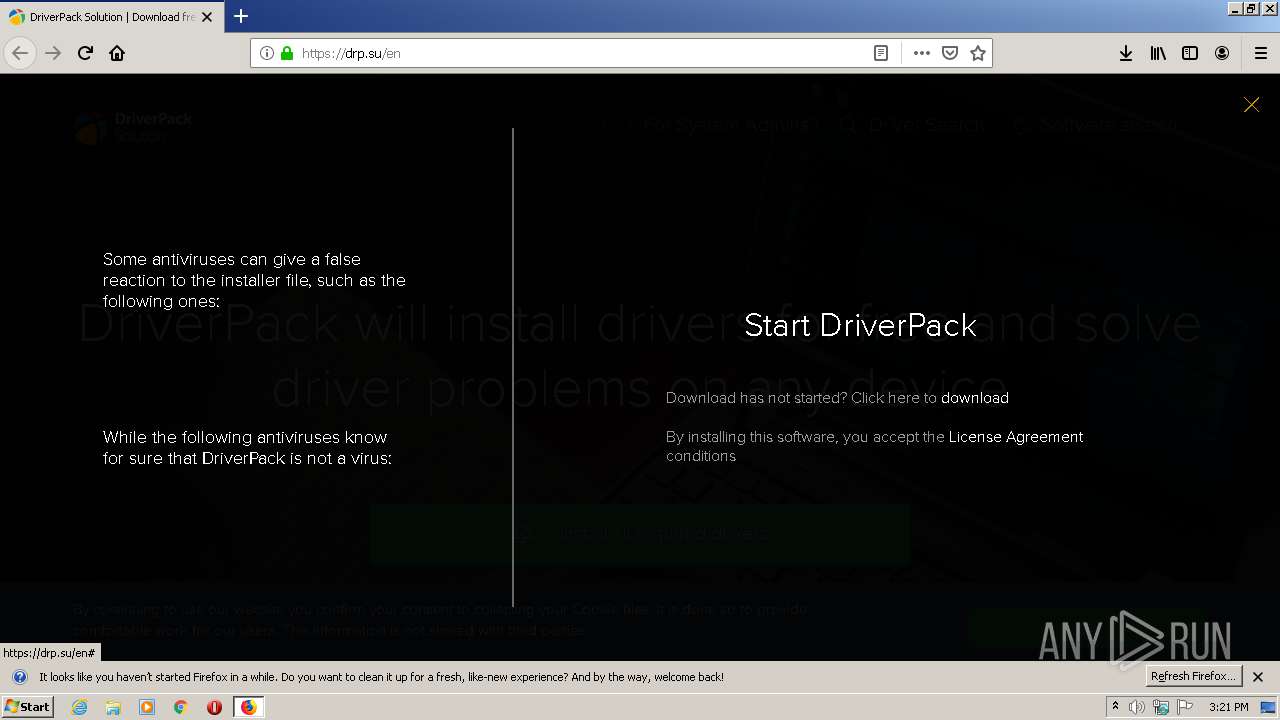
Task: Open the Windows Start menu
Action: pyautogui.click(x=27, y=706)
